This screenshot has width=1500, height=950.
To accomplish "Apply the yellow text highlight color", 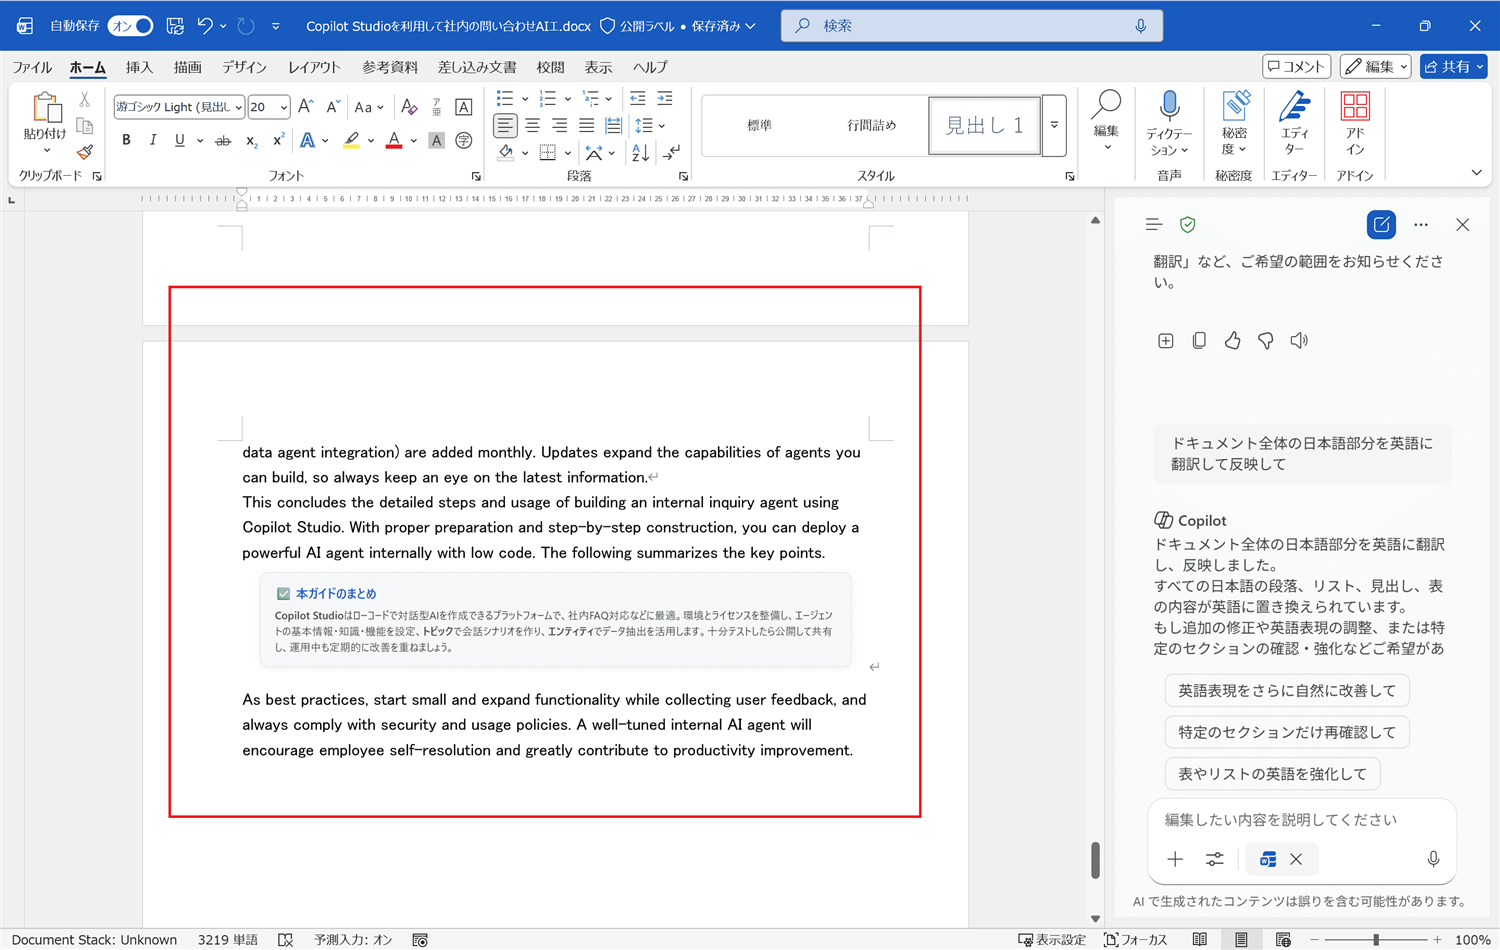I will (351, 141).
